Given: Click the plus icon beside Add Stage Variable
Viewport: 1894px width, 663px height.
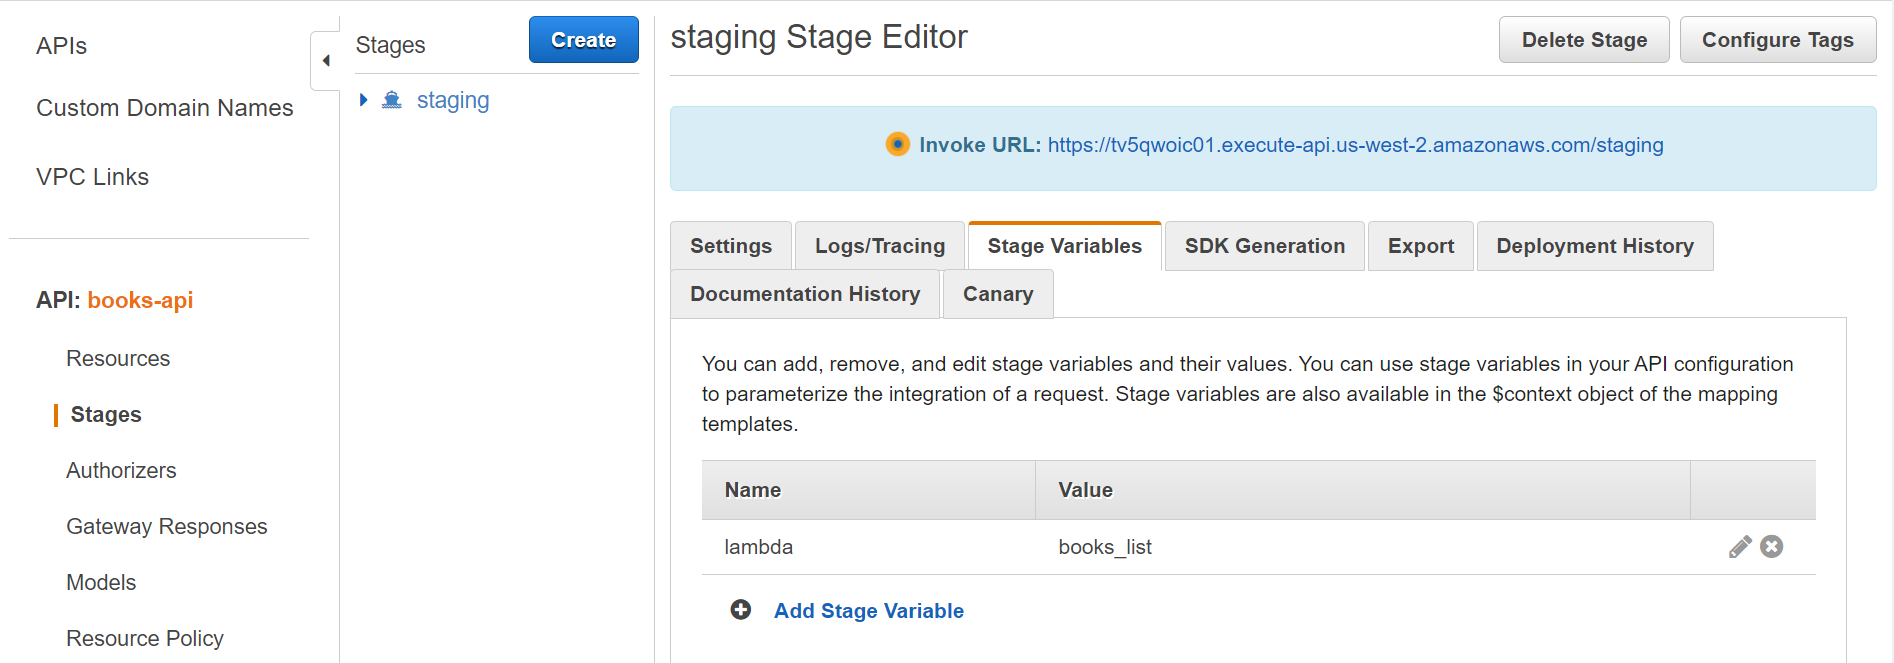Looking at the screenshot, I should [x=741, y=610].
